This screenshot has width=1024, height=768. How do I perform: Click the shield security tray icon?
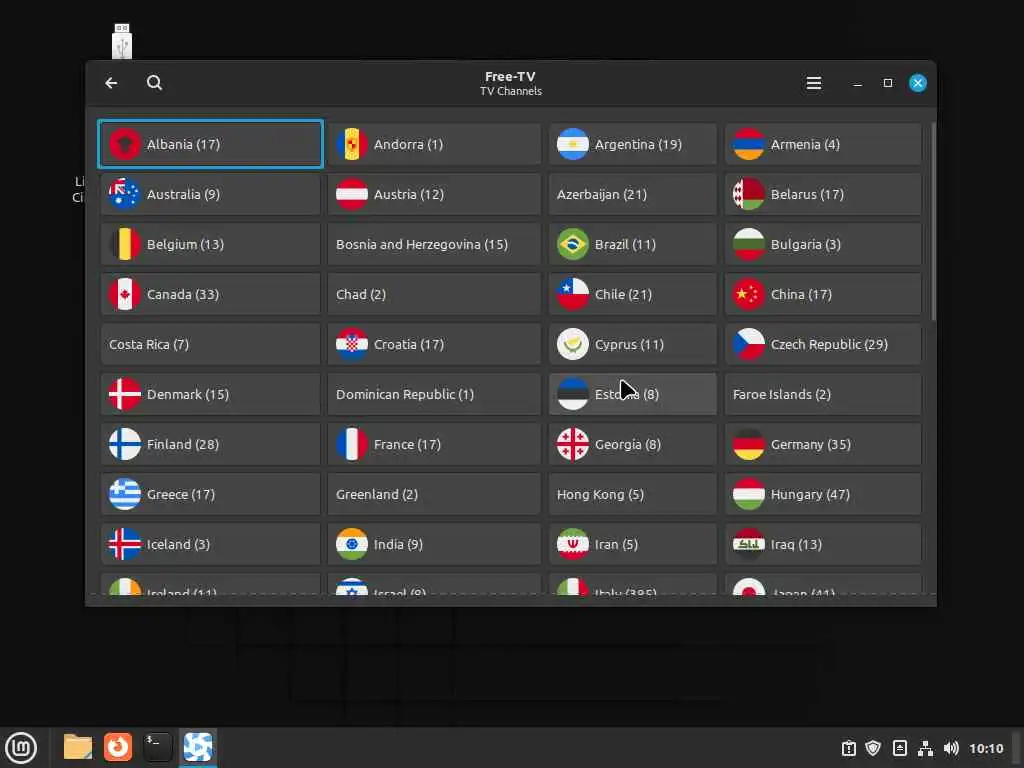873,748
